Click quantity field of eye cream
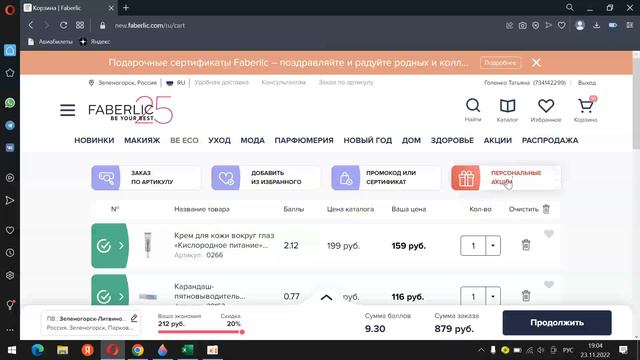 pyautogui.click(x=473, y=245)
